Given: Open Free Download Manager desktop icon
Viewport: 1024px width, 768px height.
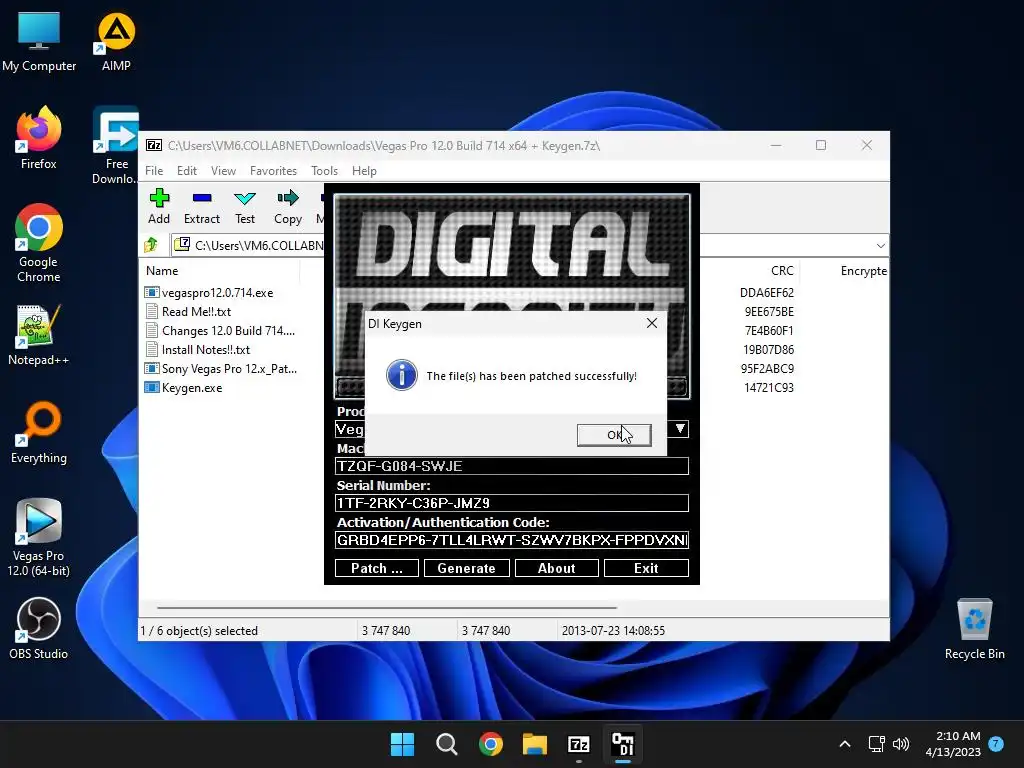Looking at the screenshot, I should click(115, 145).
